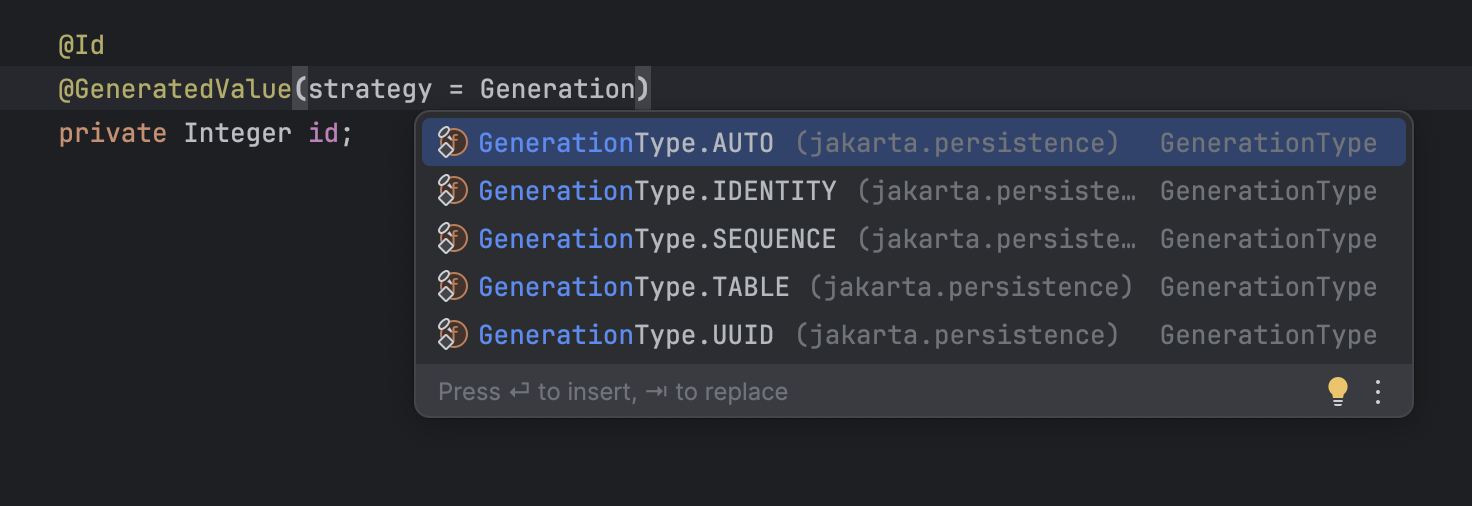Pick the GenerationType.SEQUENCE suggestion

point(657,239)
